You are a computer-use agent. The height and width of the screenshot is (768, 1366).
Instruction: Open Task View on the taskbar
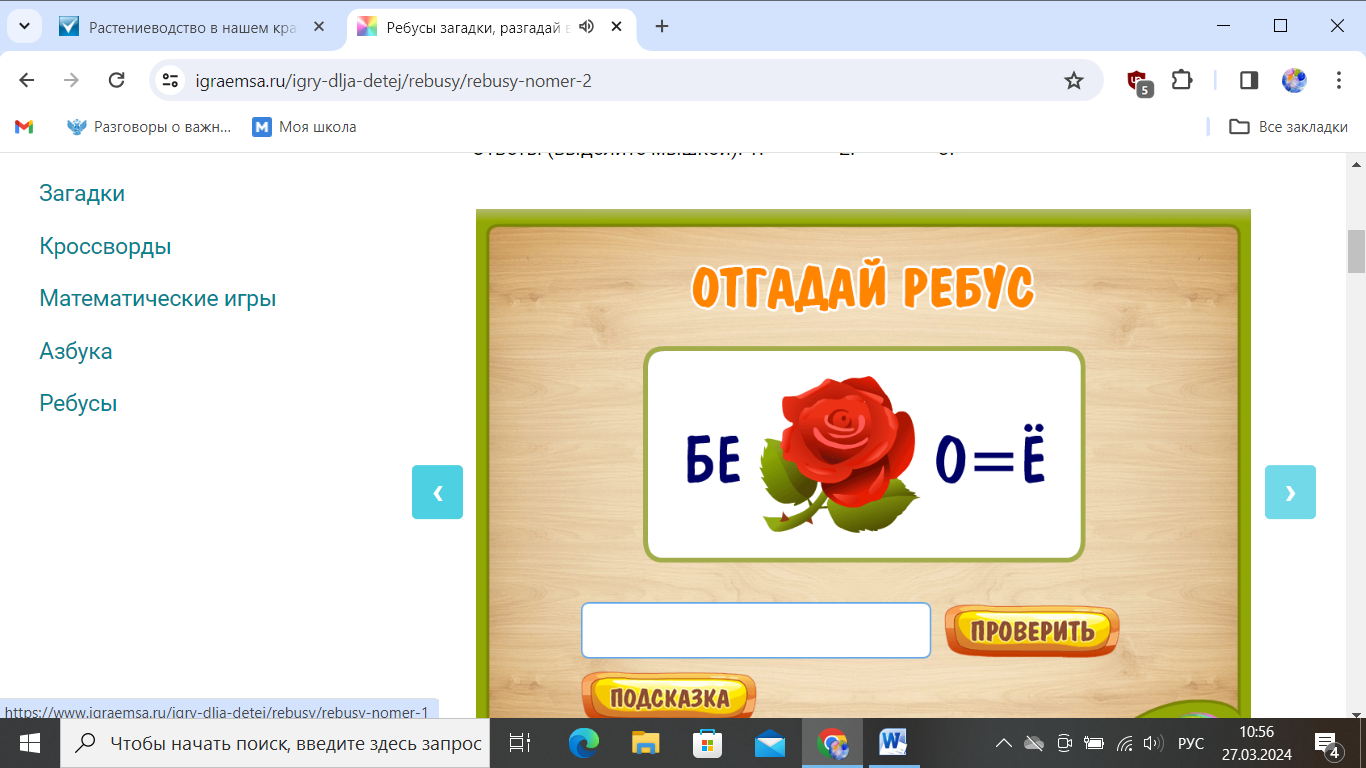pyautogui.click(x=520, y=743)
